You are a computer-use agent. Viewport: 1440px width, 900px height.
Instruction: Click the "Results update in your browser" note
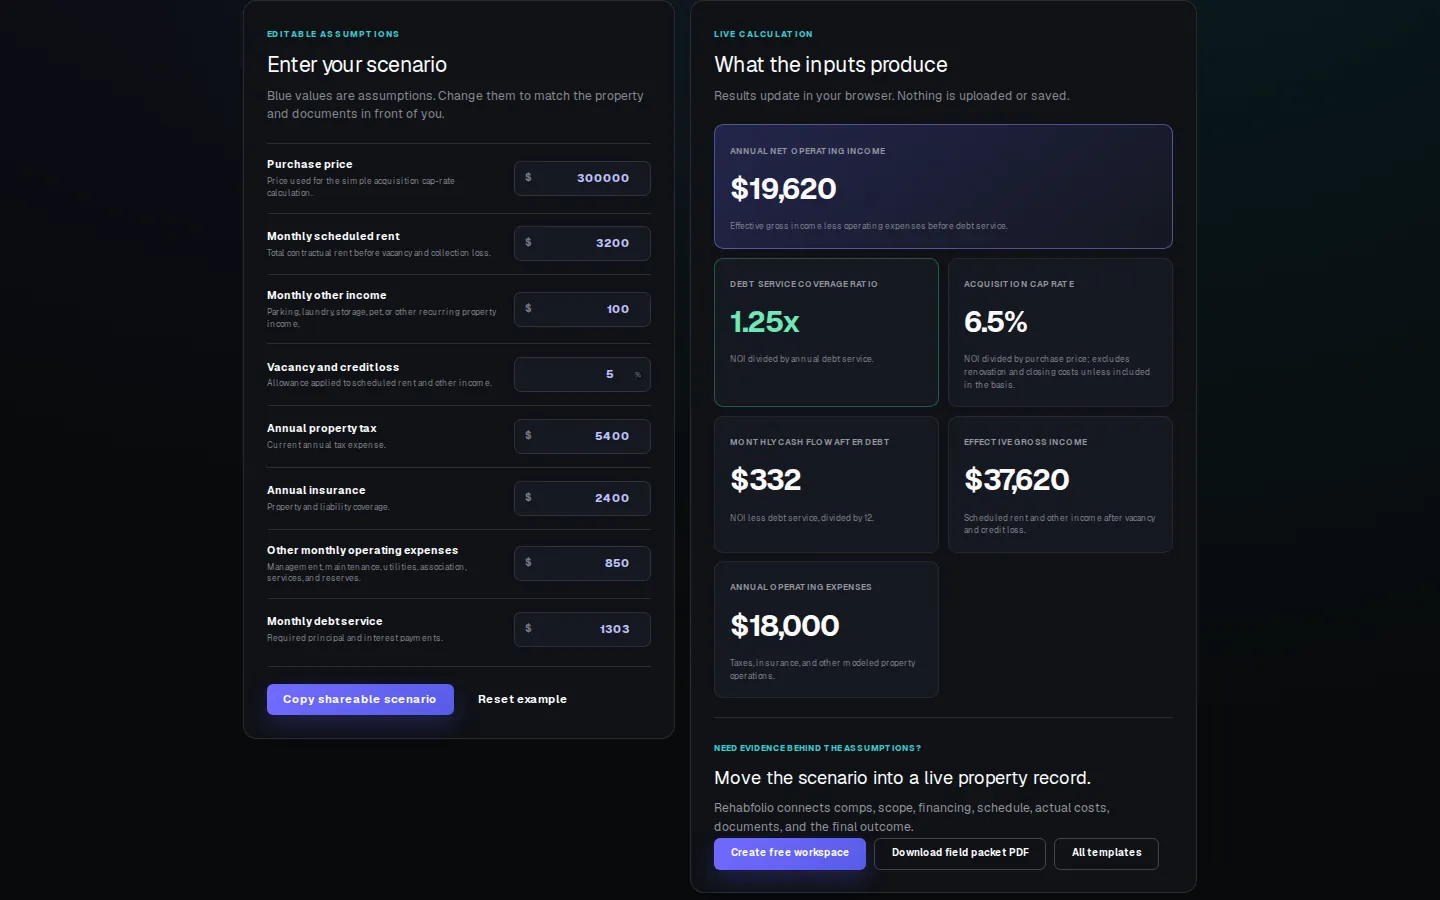coord(892,96)
